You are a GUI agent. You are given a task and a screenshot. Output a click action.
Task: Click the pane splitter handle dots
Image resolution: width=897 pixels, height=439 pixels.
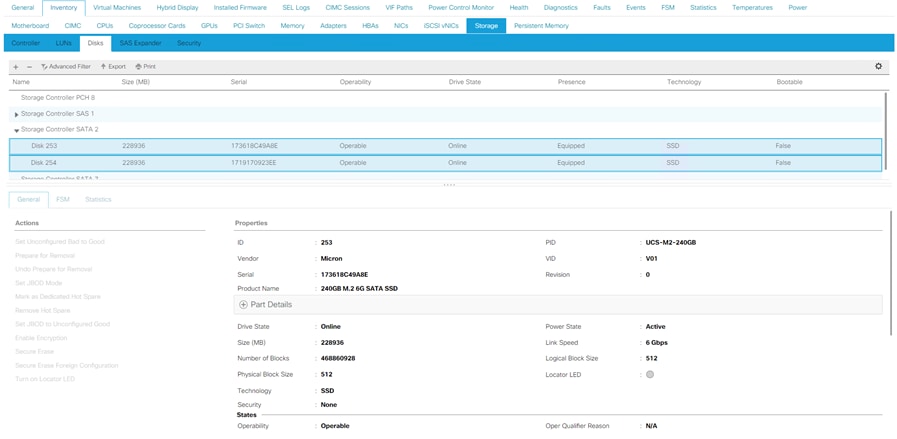pos(449,185)
